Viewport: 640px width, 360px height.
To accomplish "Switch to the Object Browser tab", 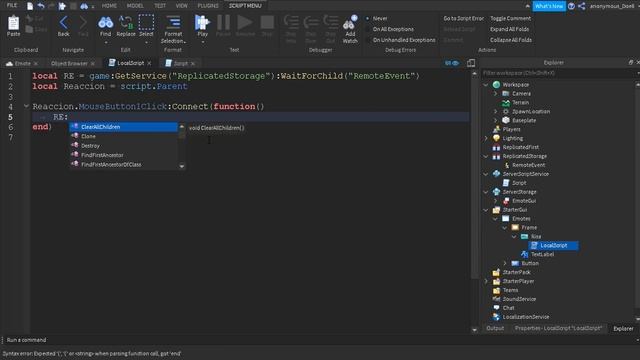I will 69,63.
